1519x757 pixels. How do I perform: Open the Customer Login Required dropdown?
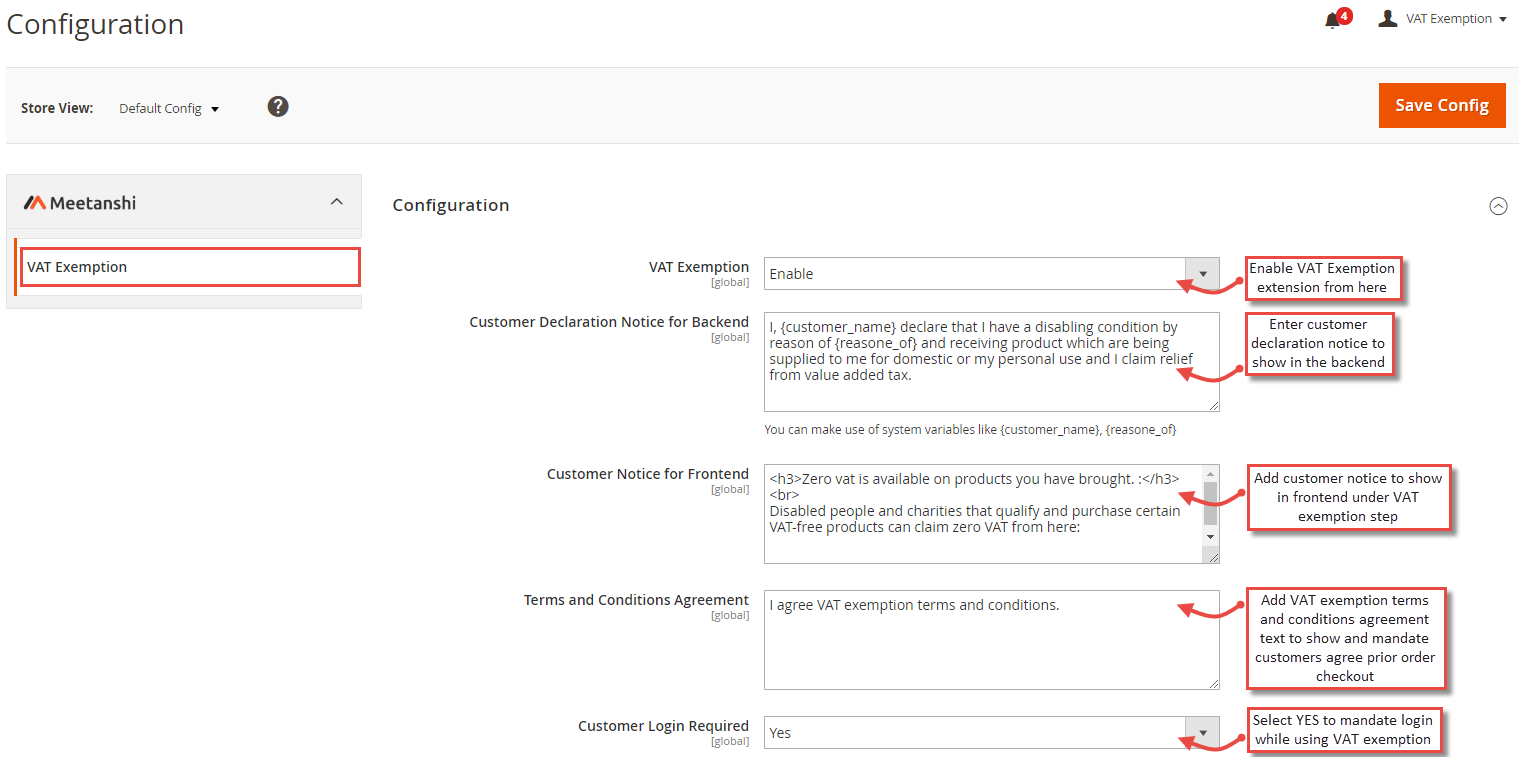(x=991, y=732)
